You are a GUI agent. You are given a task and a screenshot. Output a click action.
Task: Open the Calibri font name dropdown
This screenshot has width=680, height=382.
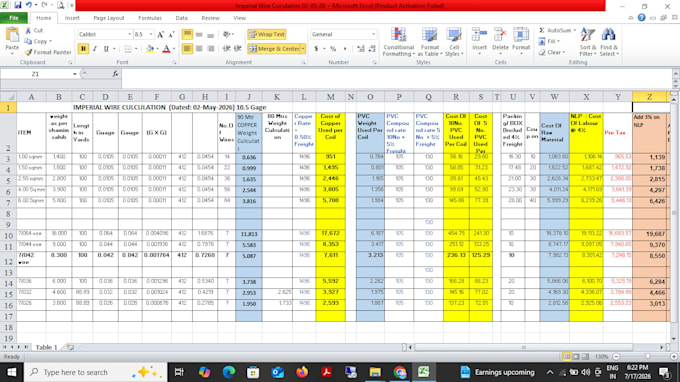point(129,34)
